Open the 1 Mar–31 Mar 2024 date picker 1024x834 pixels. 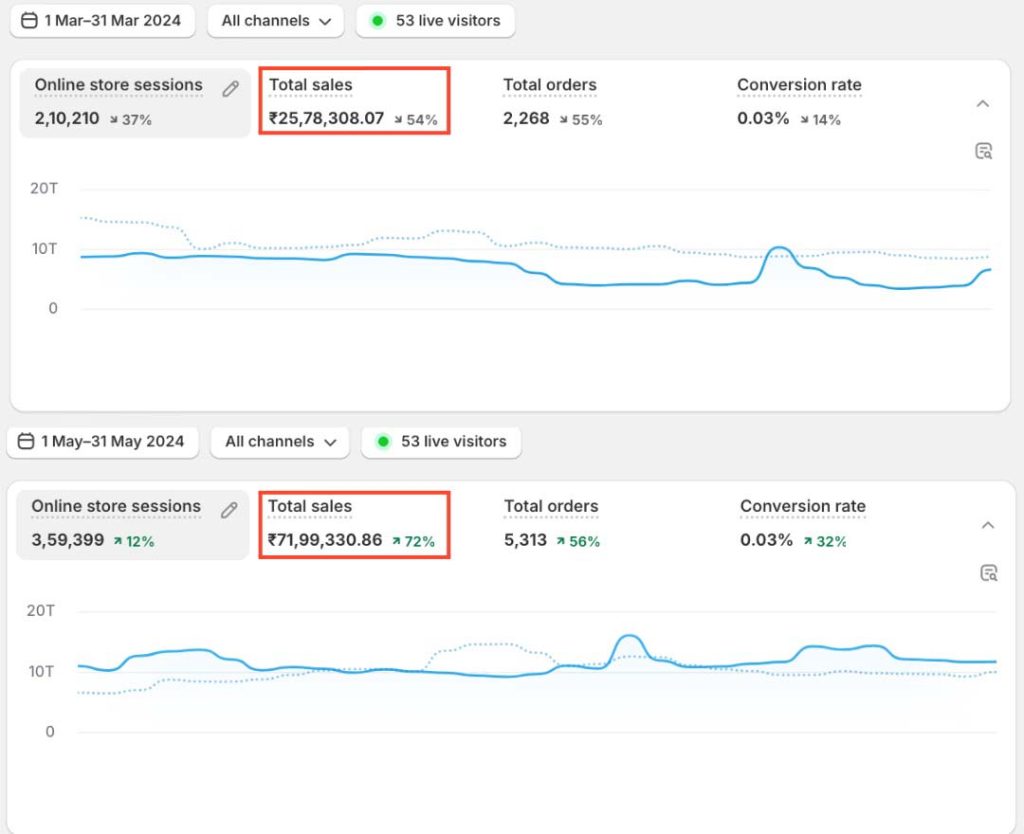[102, 20]
